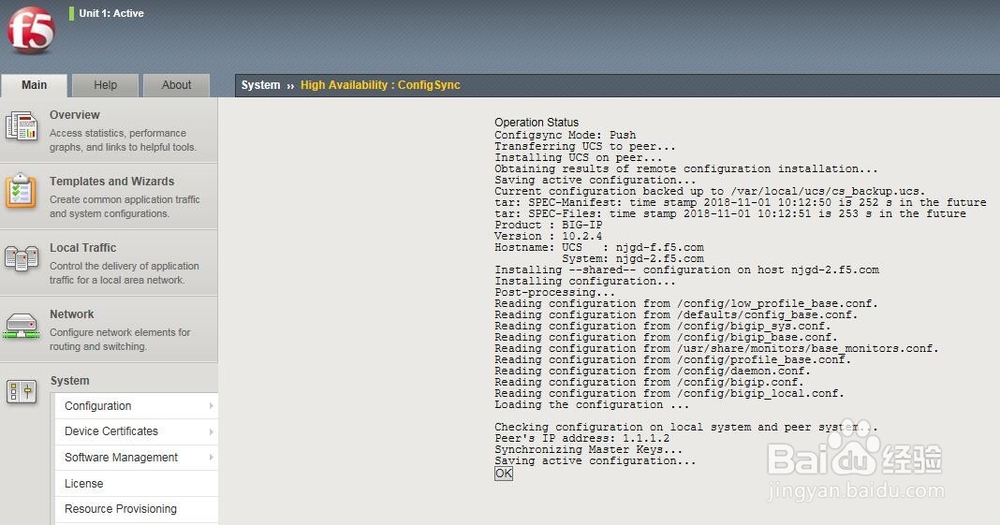1000x525 pixels.
Task: Click the F5 logo icon
Action: click(31, 30)
